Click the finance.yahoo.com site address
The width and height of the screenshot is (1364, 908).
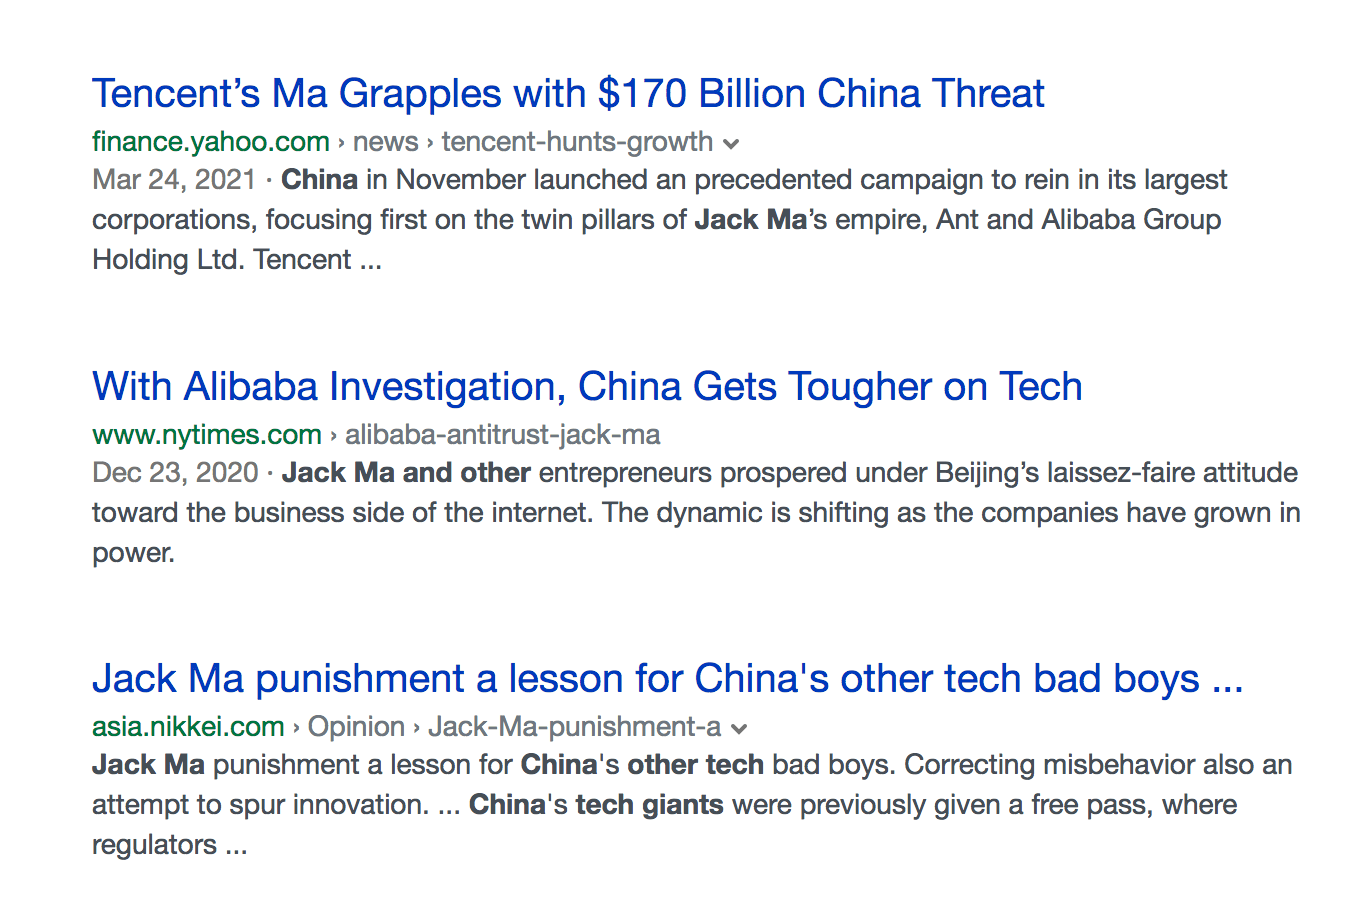pos(211,142)
